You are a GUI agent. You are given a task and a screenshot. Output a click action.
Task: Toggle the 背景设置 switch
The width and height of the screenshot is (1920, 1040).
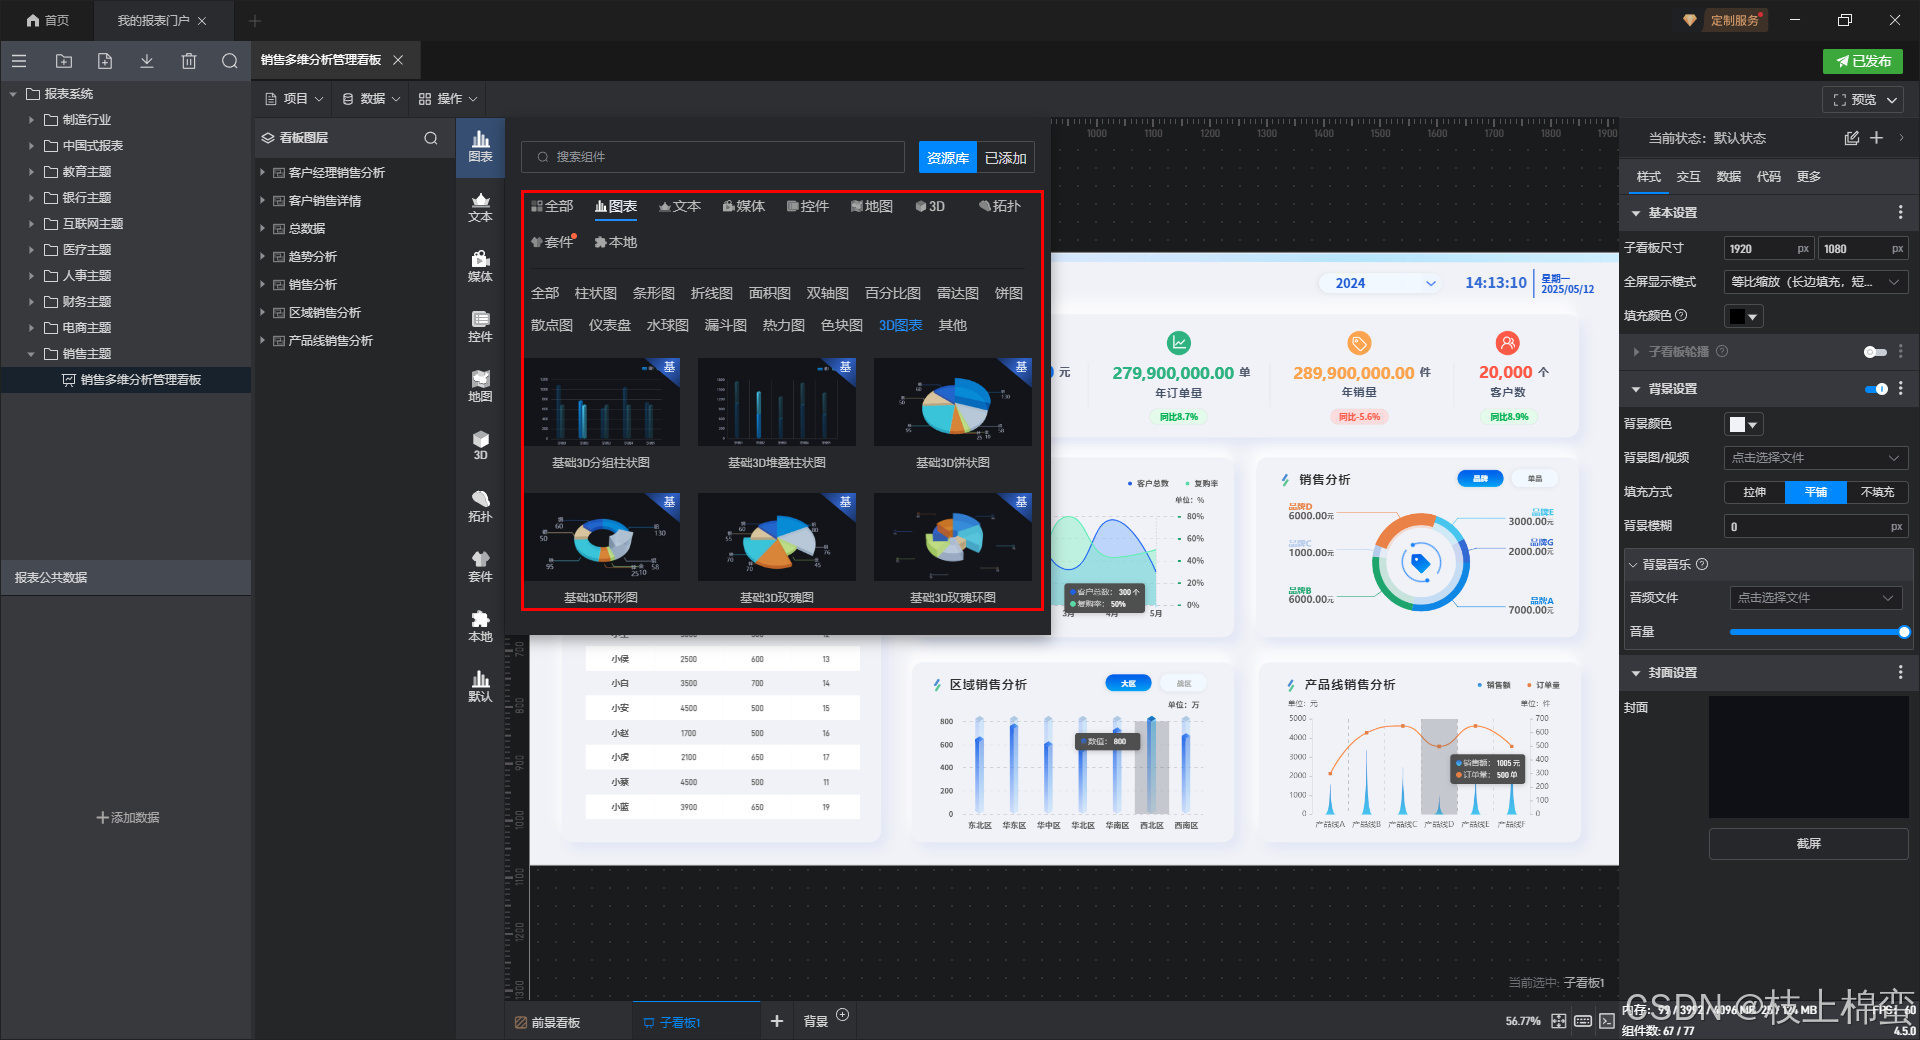[x=1877, y=389]
